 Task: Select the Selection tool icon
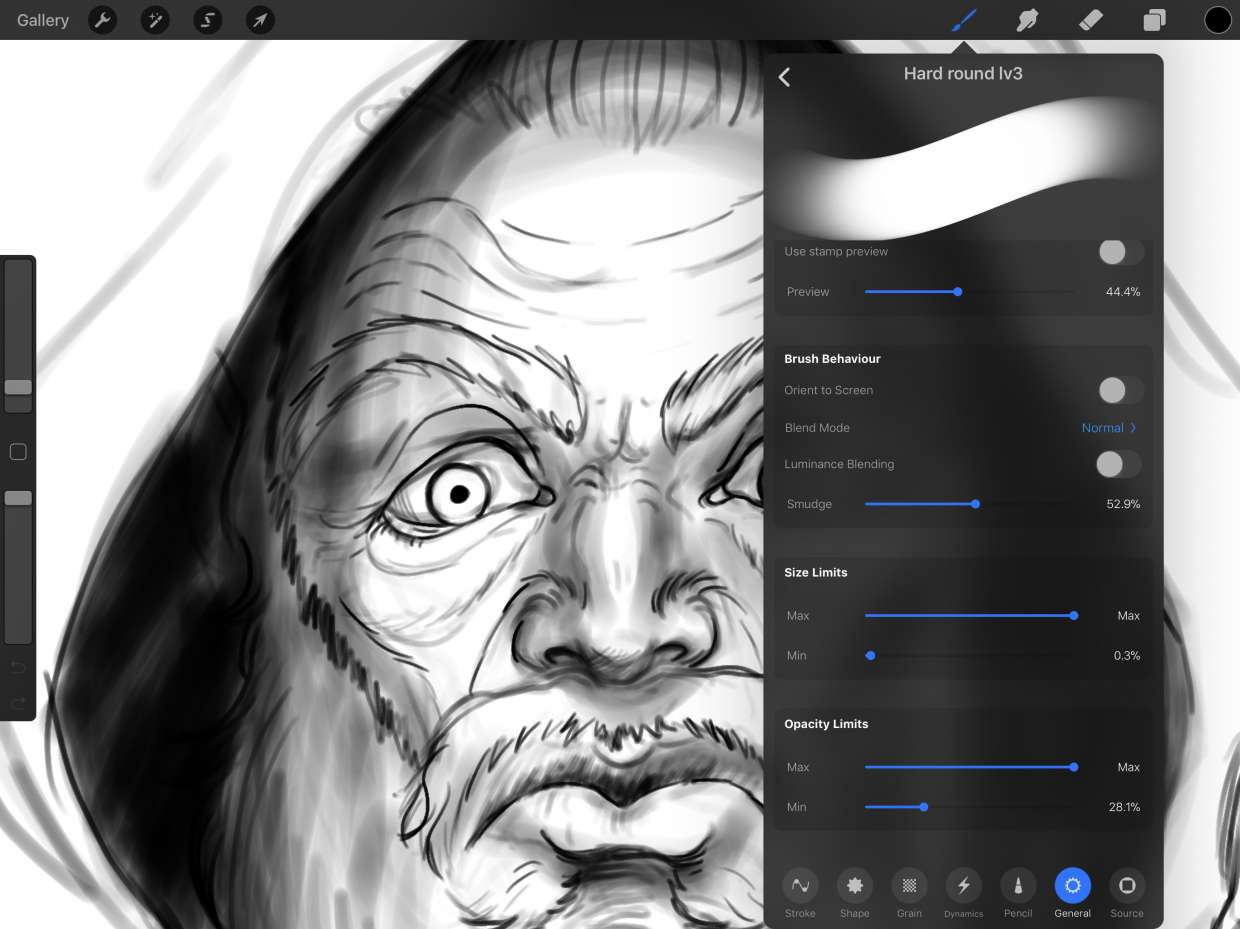[208, 20]
